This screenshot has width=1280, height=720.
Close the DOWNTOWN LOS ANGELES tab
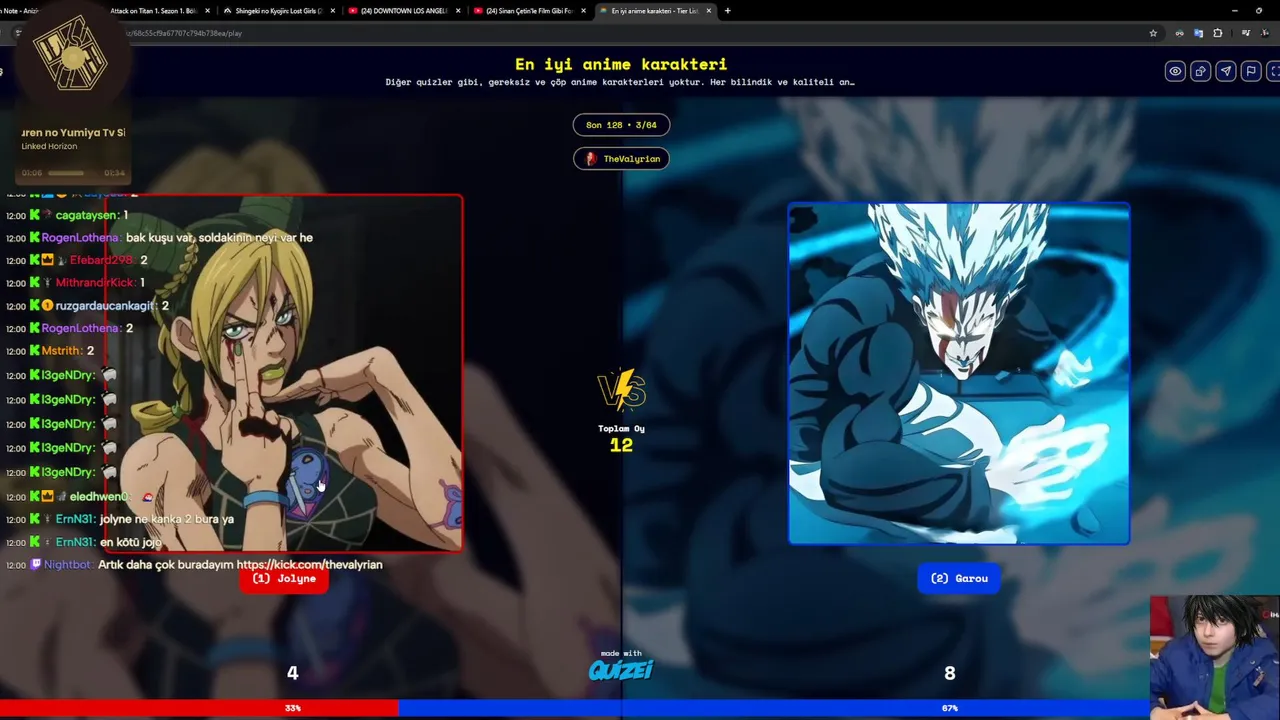pos(458,11)
